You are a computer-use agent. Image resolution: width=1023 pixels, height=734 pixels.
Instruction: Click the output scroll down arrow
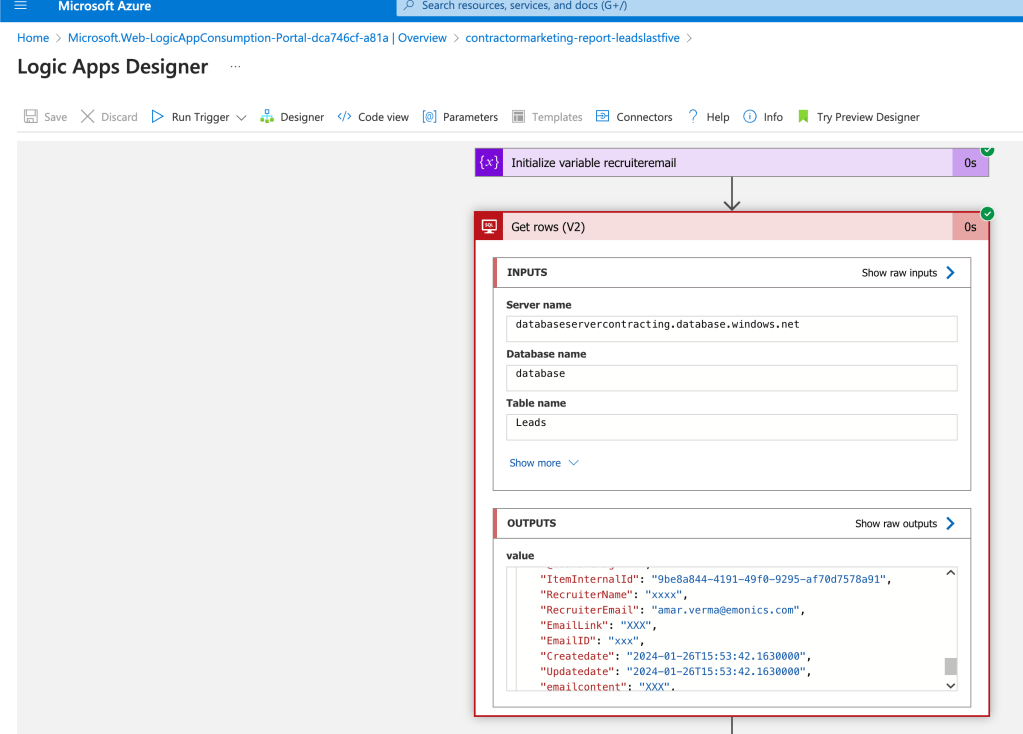[951, 685]
